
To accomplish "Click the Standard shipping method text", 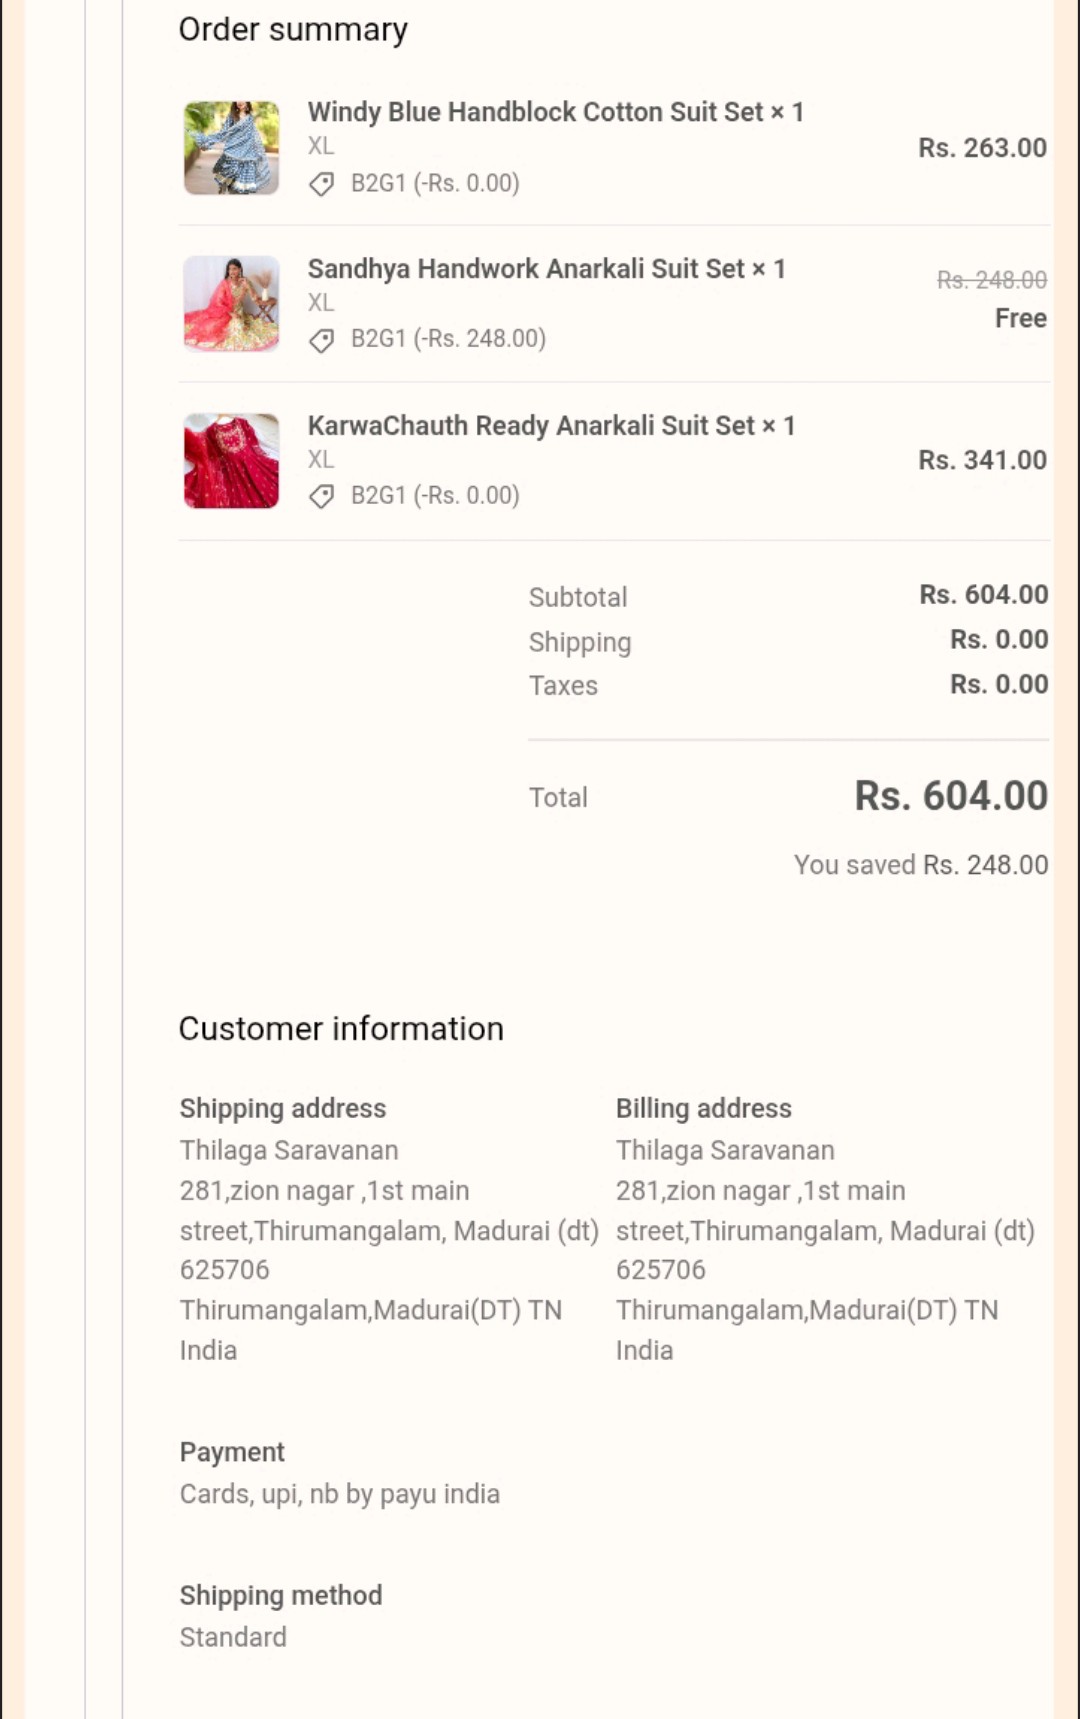I will pyautogui.click(x=233, y=1637).
